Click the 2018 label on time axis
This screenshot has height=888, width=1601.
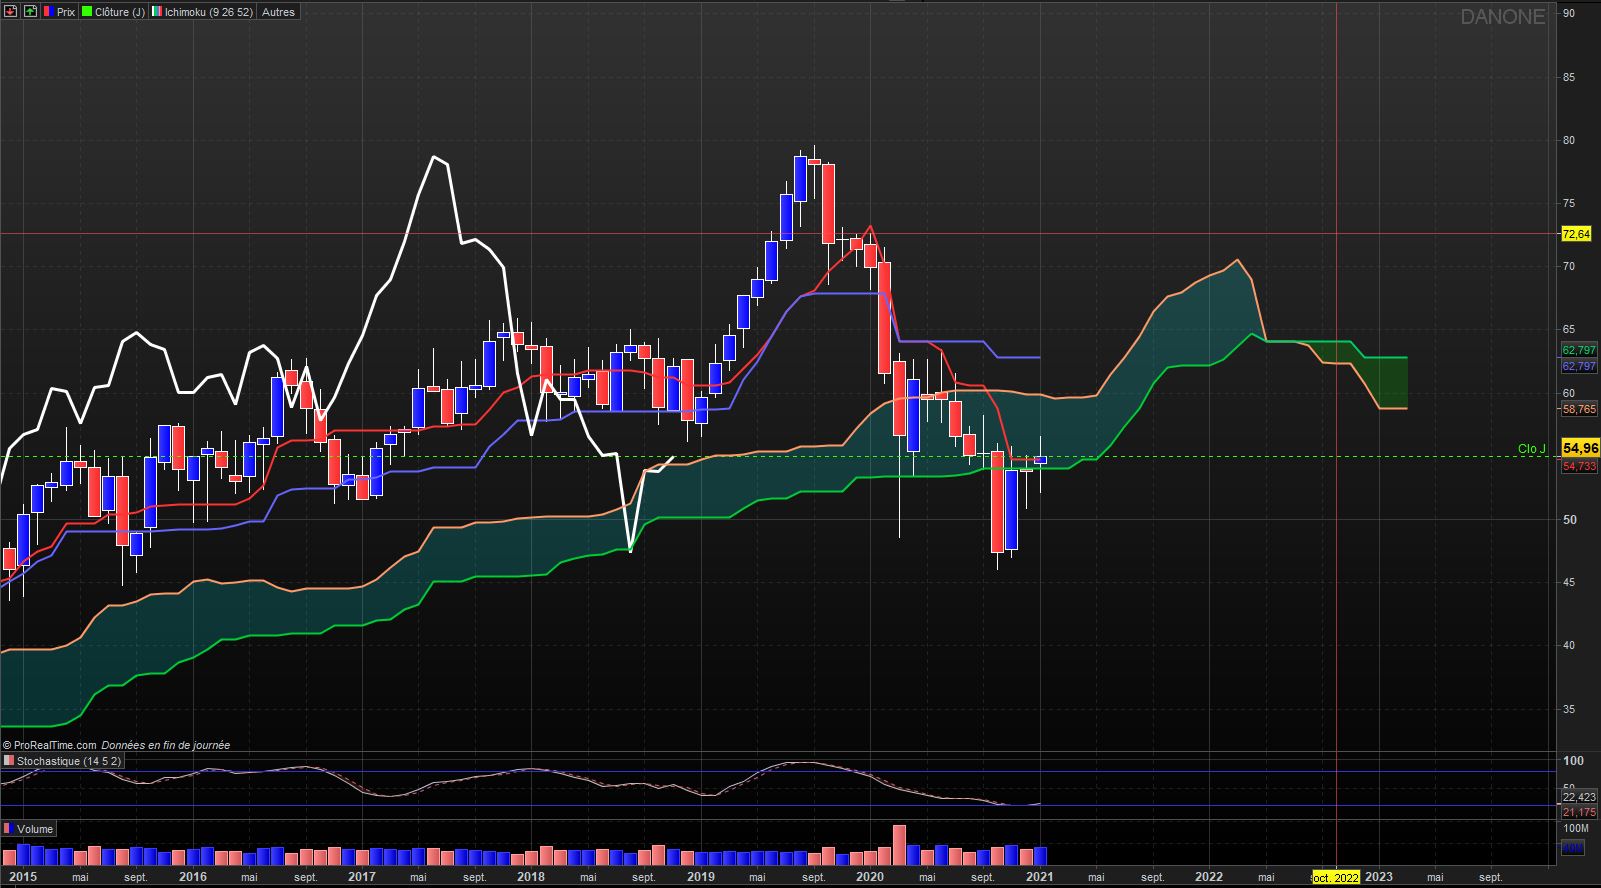click(531, 877)
